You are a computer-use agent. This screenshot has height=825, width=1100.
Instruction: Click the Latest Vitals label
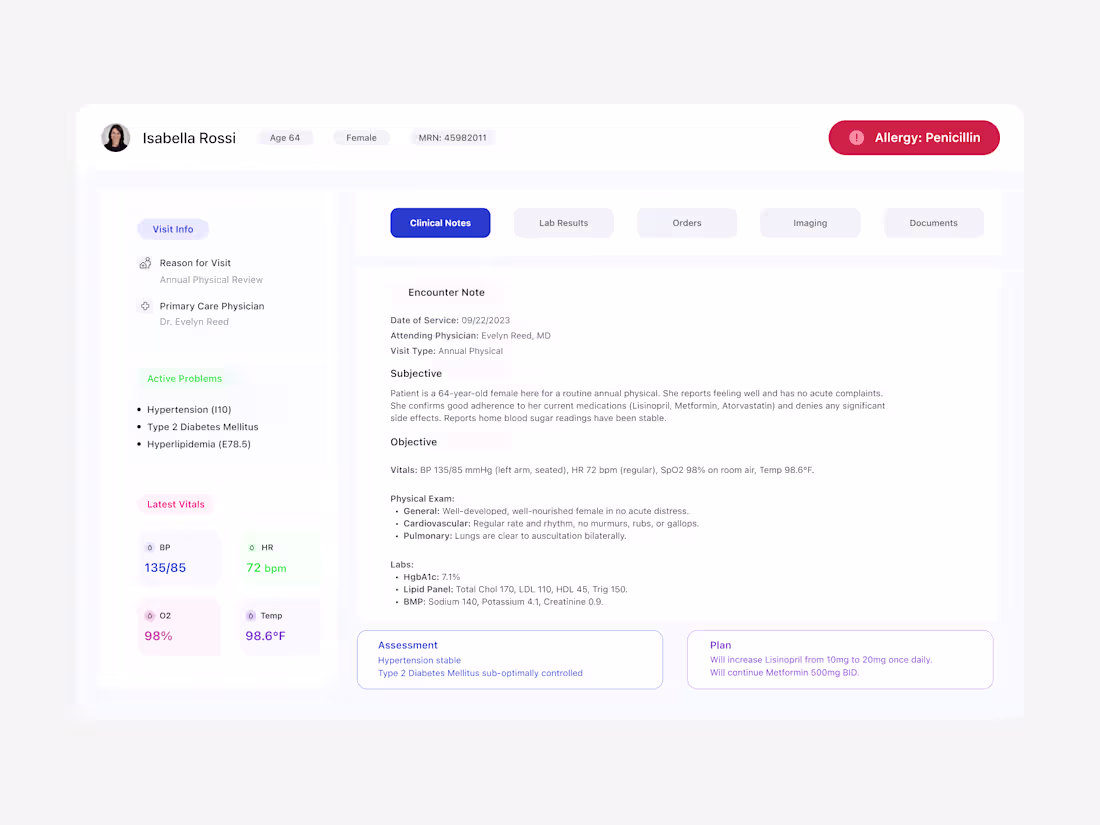[x=176, y=504]
